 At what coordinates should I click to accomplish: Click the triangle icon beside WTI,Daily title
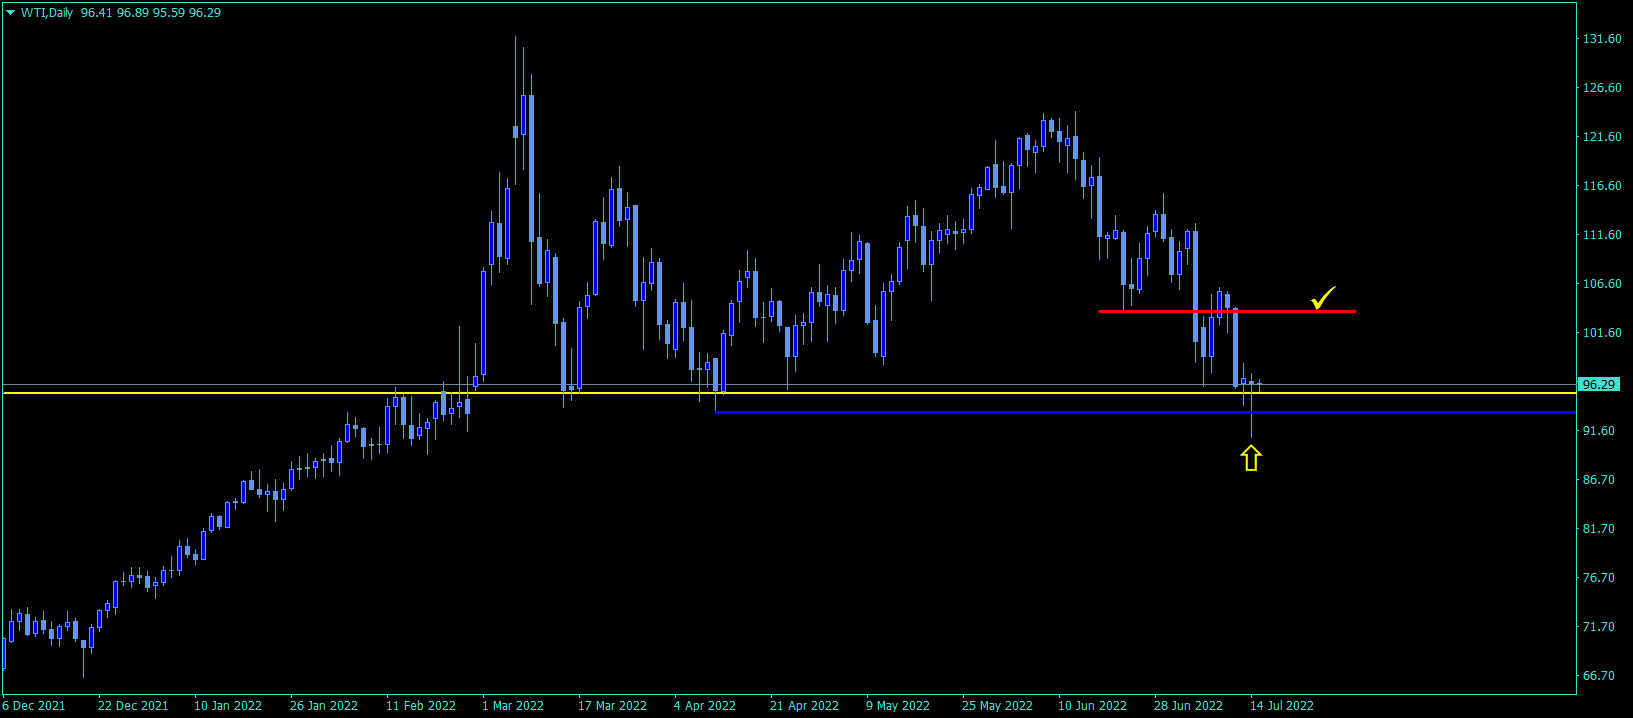click(x=10, y=13)
